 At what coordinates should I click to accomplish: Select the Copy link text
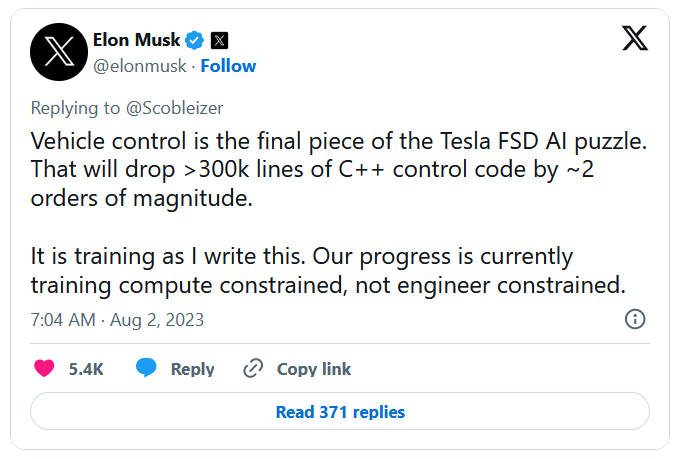[314, 369]
